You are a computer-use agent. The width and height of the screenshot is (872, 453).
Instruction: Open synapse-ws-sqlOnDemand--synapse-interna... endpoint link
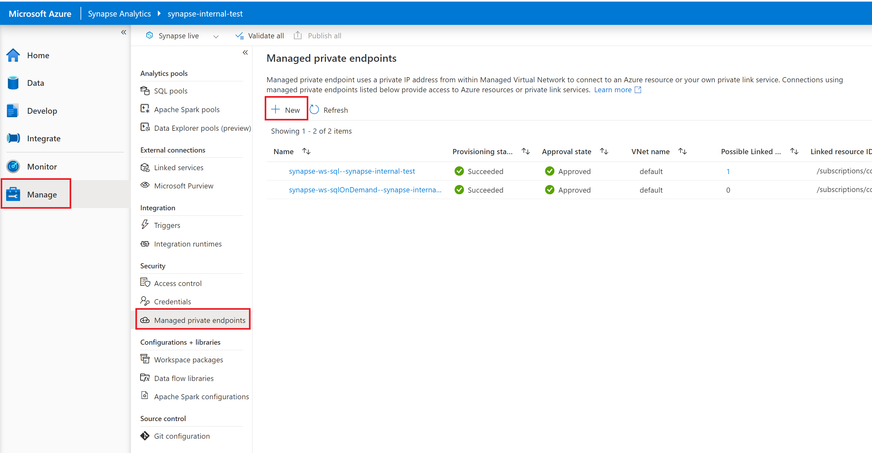(365, 190)
